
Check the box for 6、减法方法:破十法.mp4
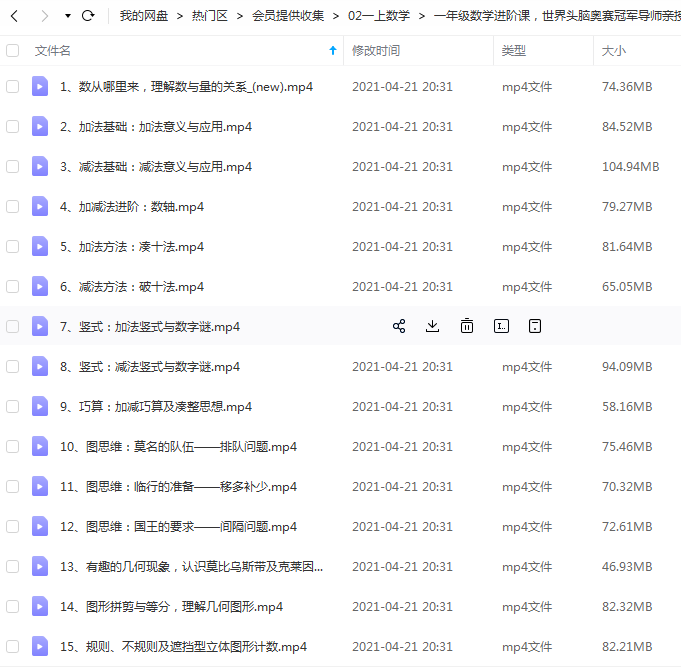tap(13, 286)
